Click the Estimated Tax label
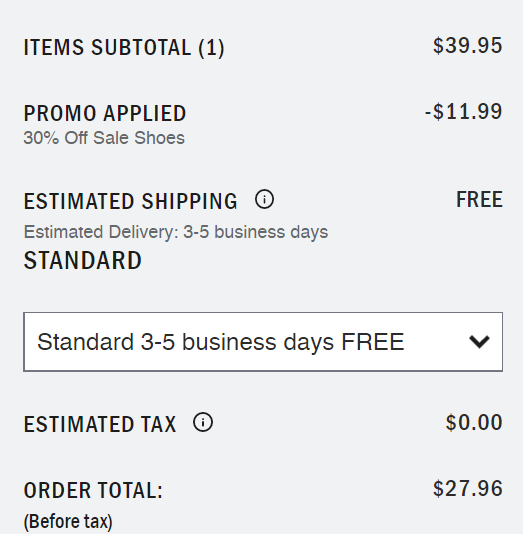Image resolution: width=523 pixels, height=534 pixels. [100, 424]
